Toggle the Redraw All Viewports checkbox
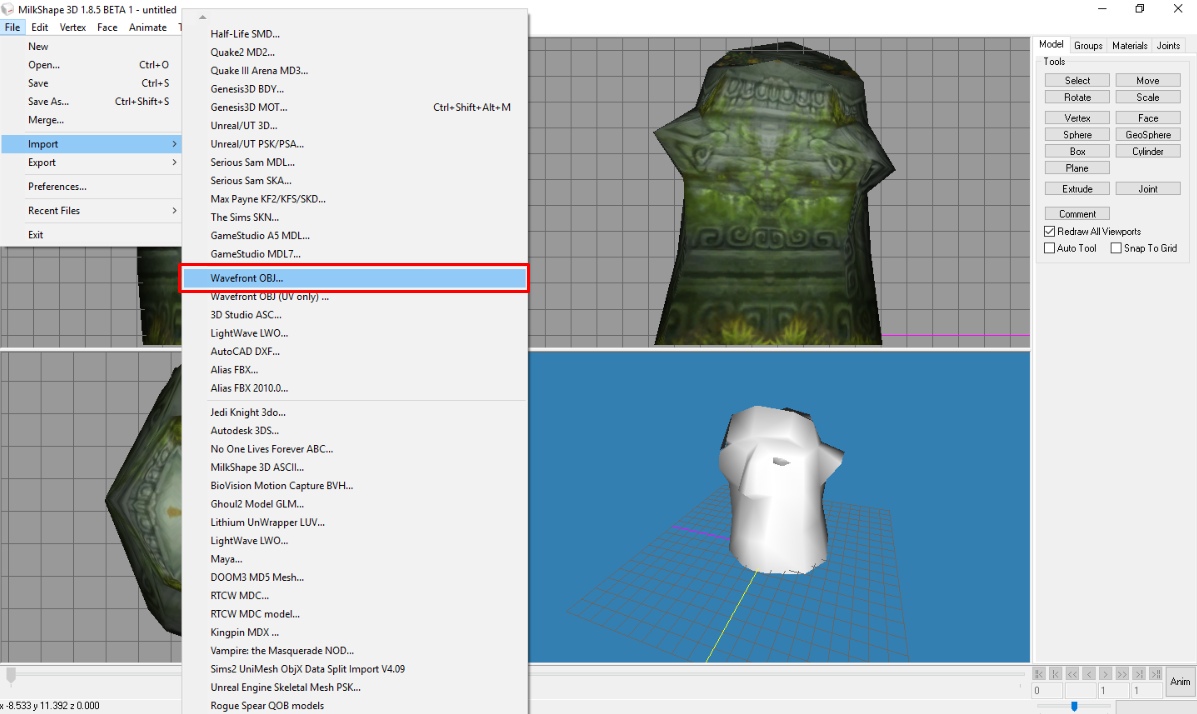 click(1050, 231)
